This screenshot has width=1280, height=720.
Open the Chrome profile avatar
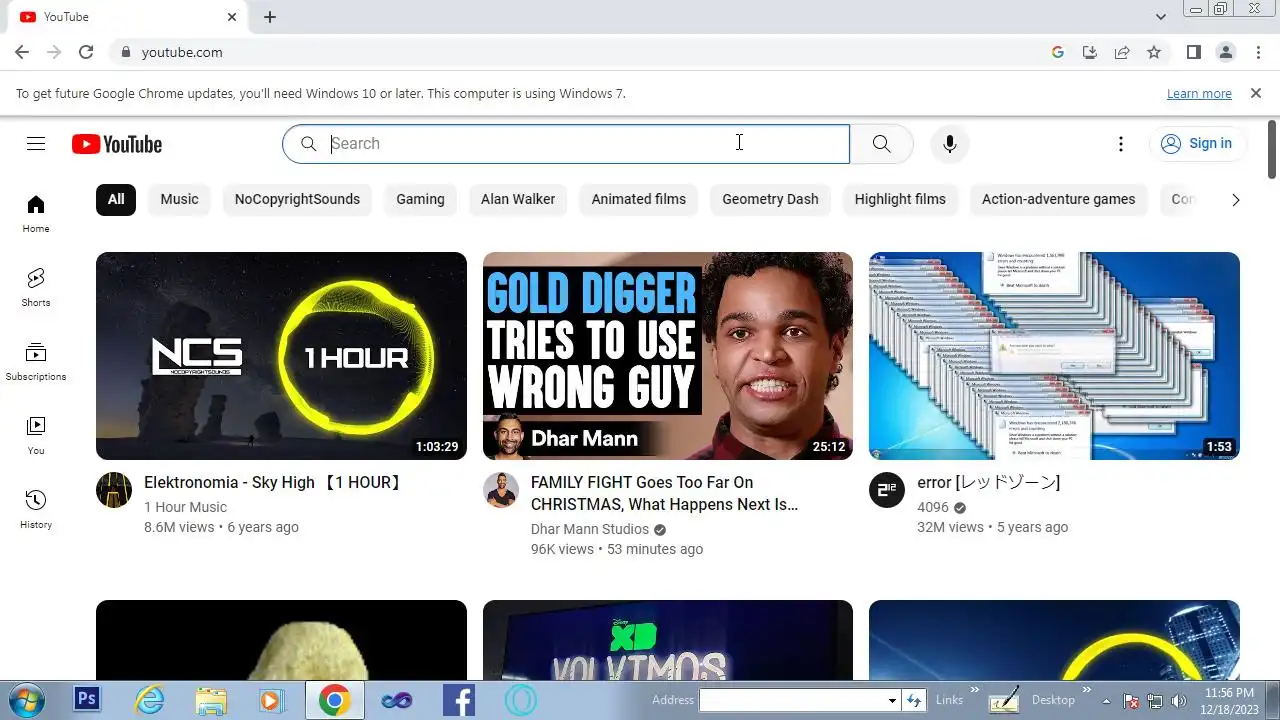tap(1225, 52)
